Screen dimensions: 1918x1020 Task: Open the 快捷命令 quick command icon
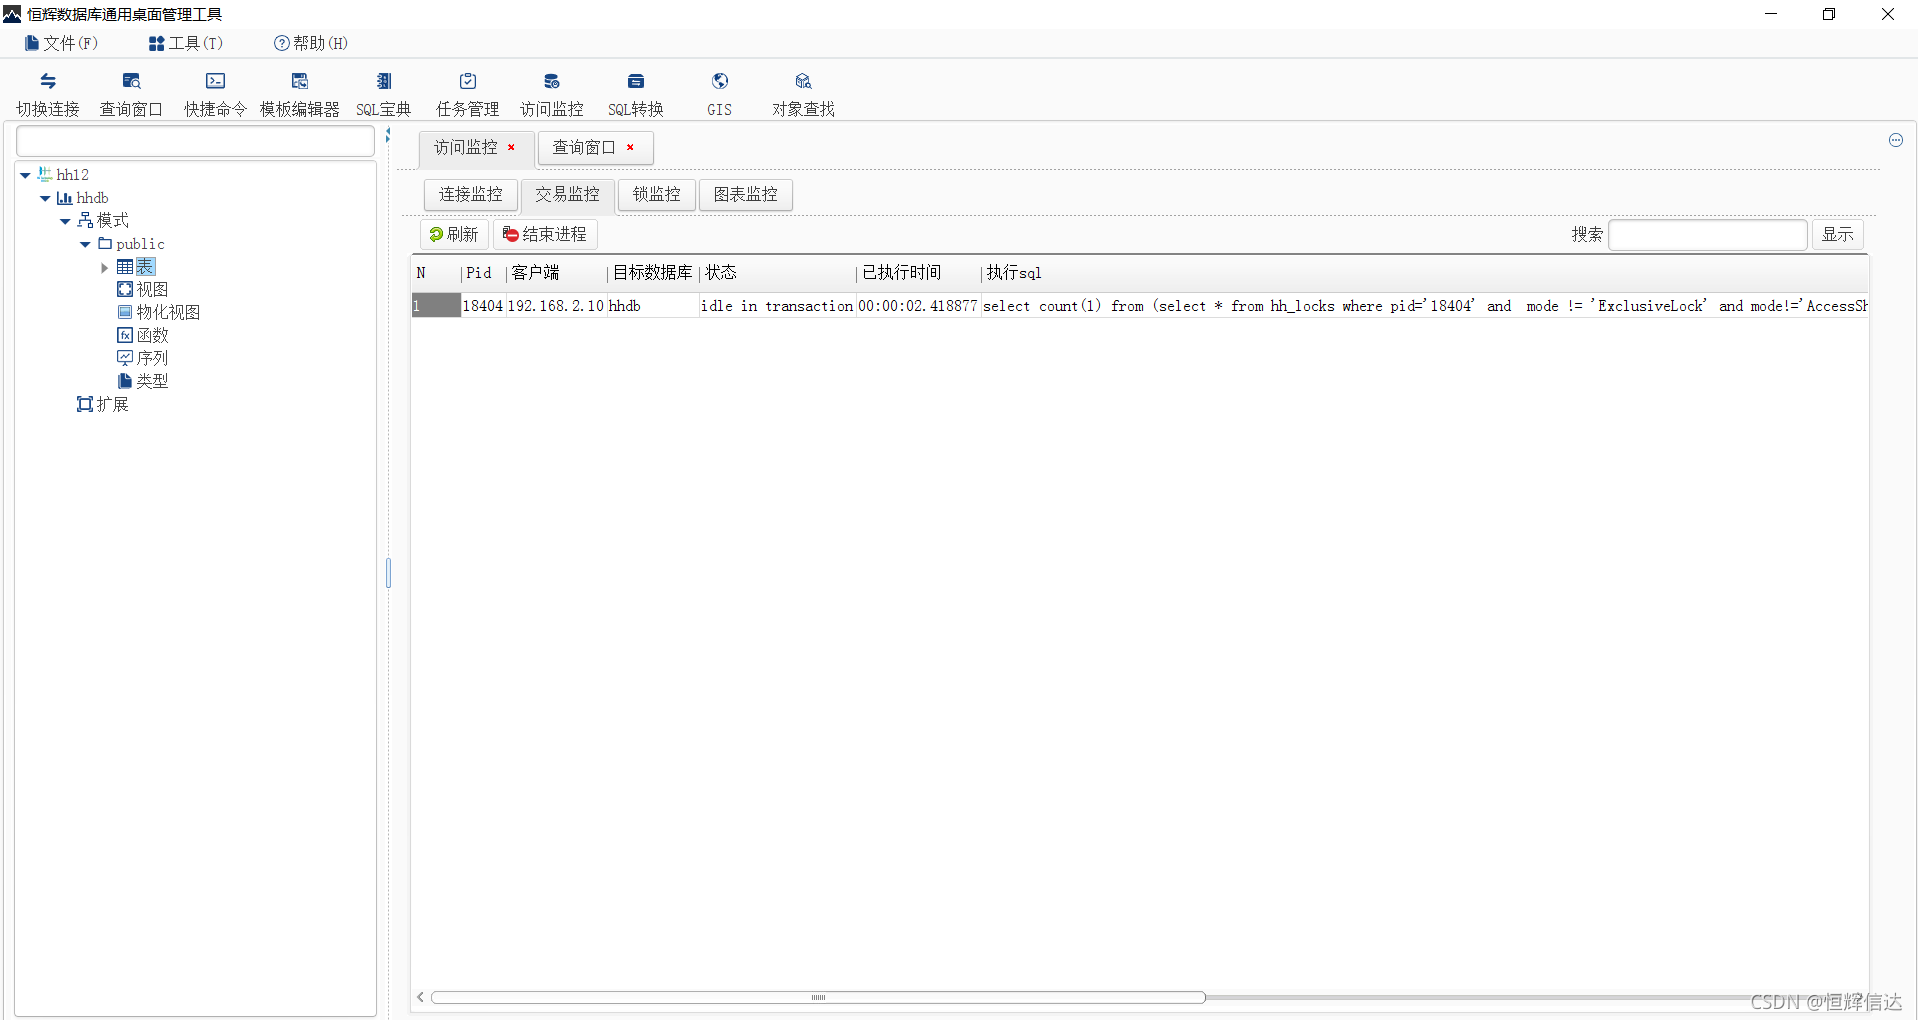tap(216, 81)
